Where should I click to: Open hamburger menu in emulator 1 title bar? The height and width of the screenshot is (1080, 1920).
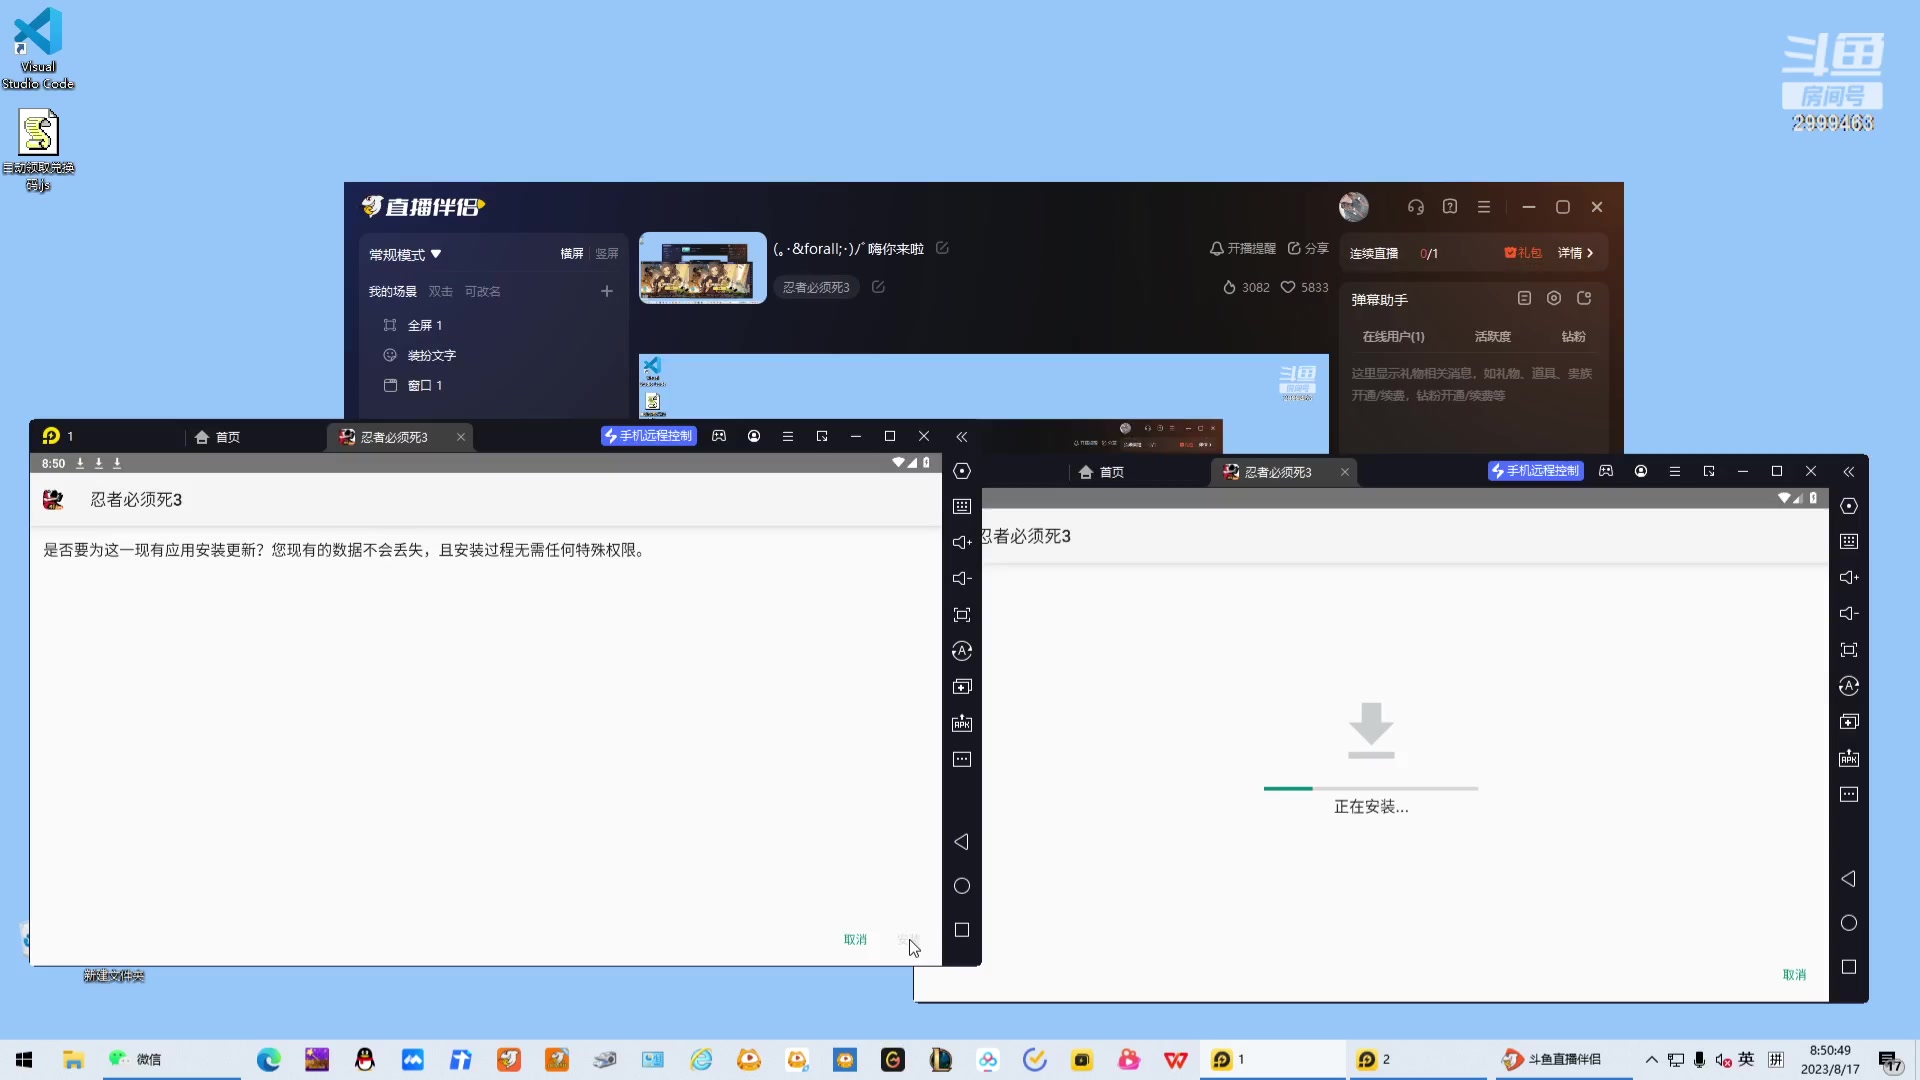[x=788, y=436]
